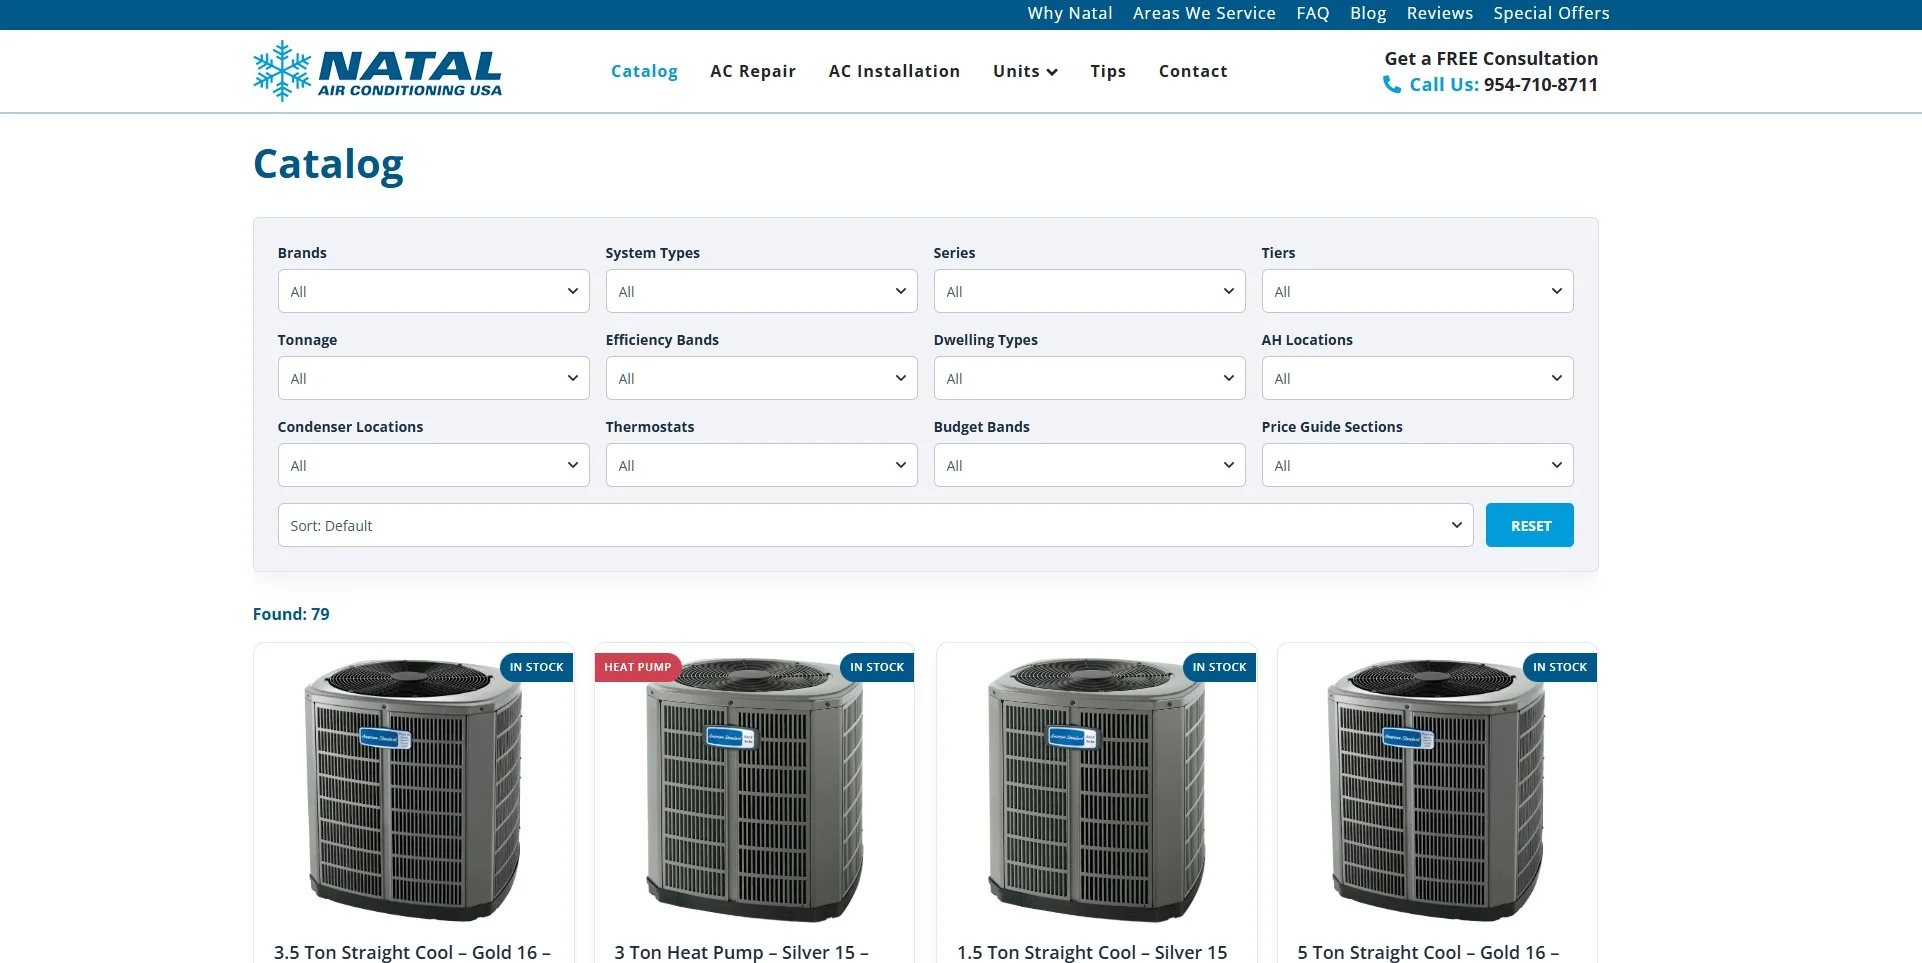Click the Get a FREE Consultation text
The image size is (1922, 963).
tap(1491, 59)
